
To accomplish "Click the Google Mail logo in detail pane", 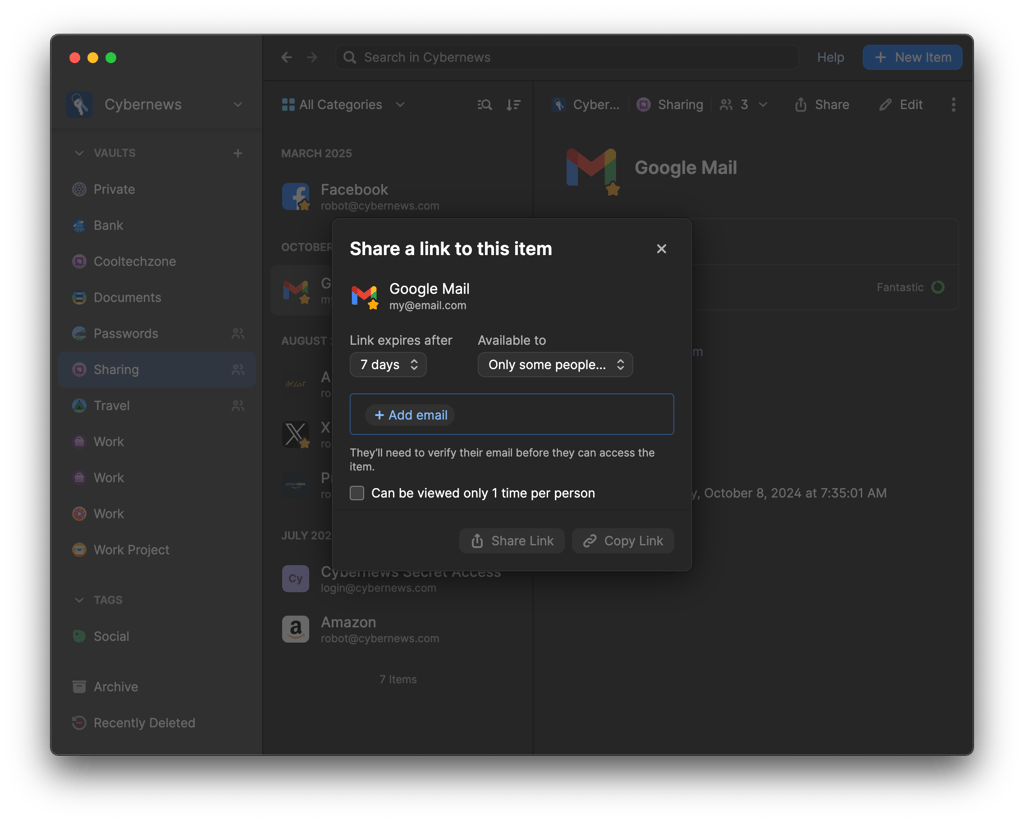I will coord(592,169).
